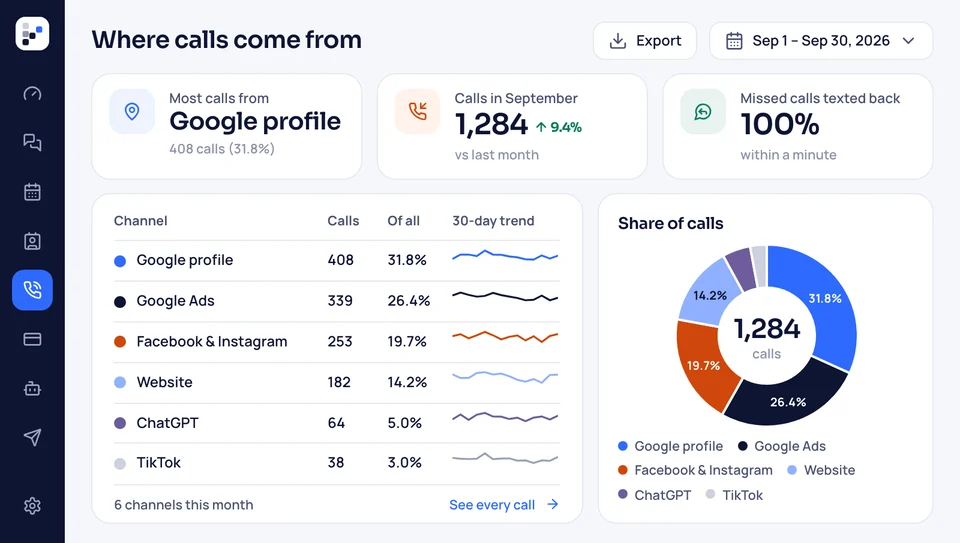Toggle Google Ads in chart legend
The image size is (960, 543).
click(782, 446)
